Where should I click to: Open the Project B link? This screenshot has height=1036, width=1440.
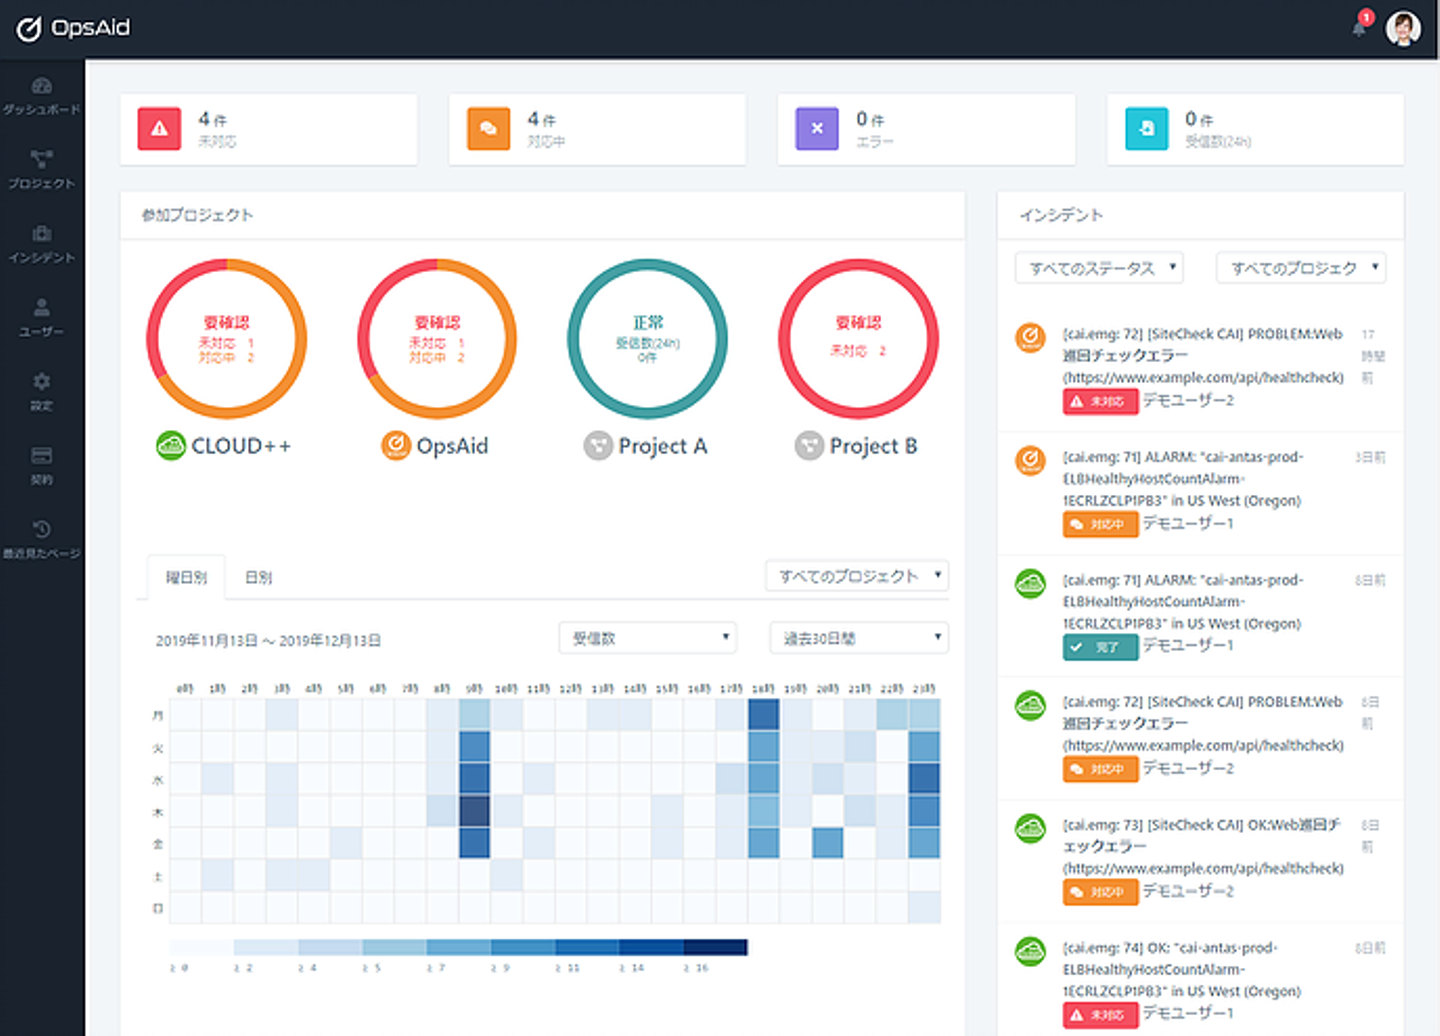tap(873, 446)
